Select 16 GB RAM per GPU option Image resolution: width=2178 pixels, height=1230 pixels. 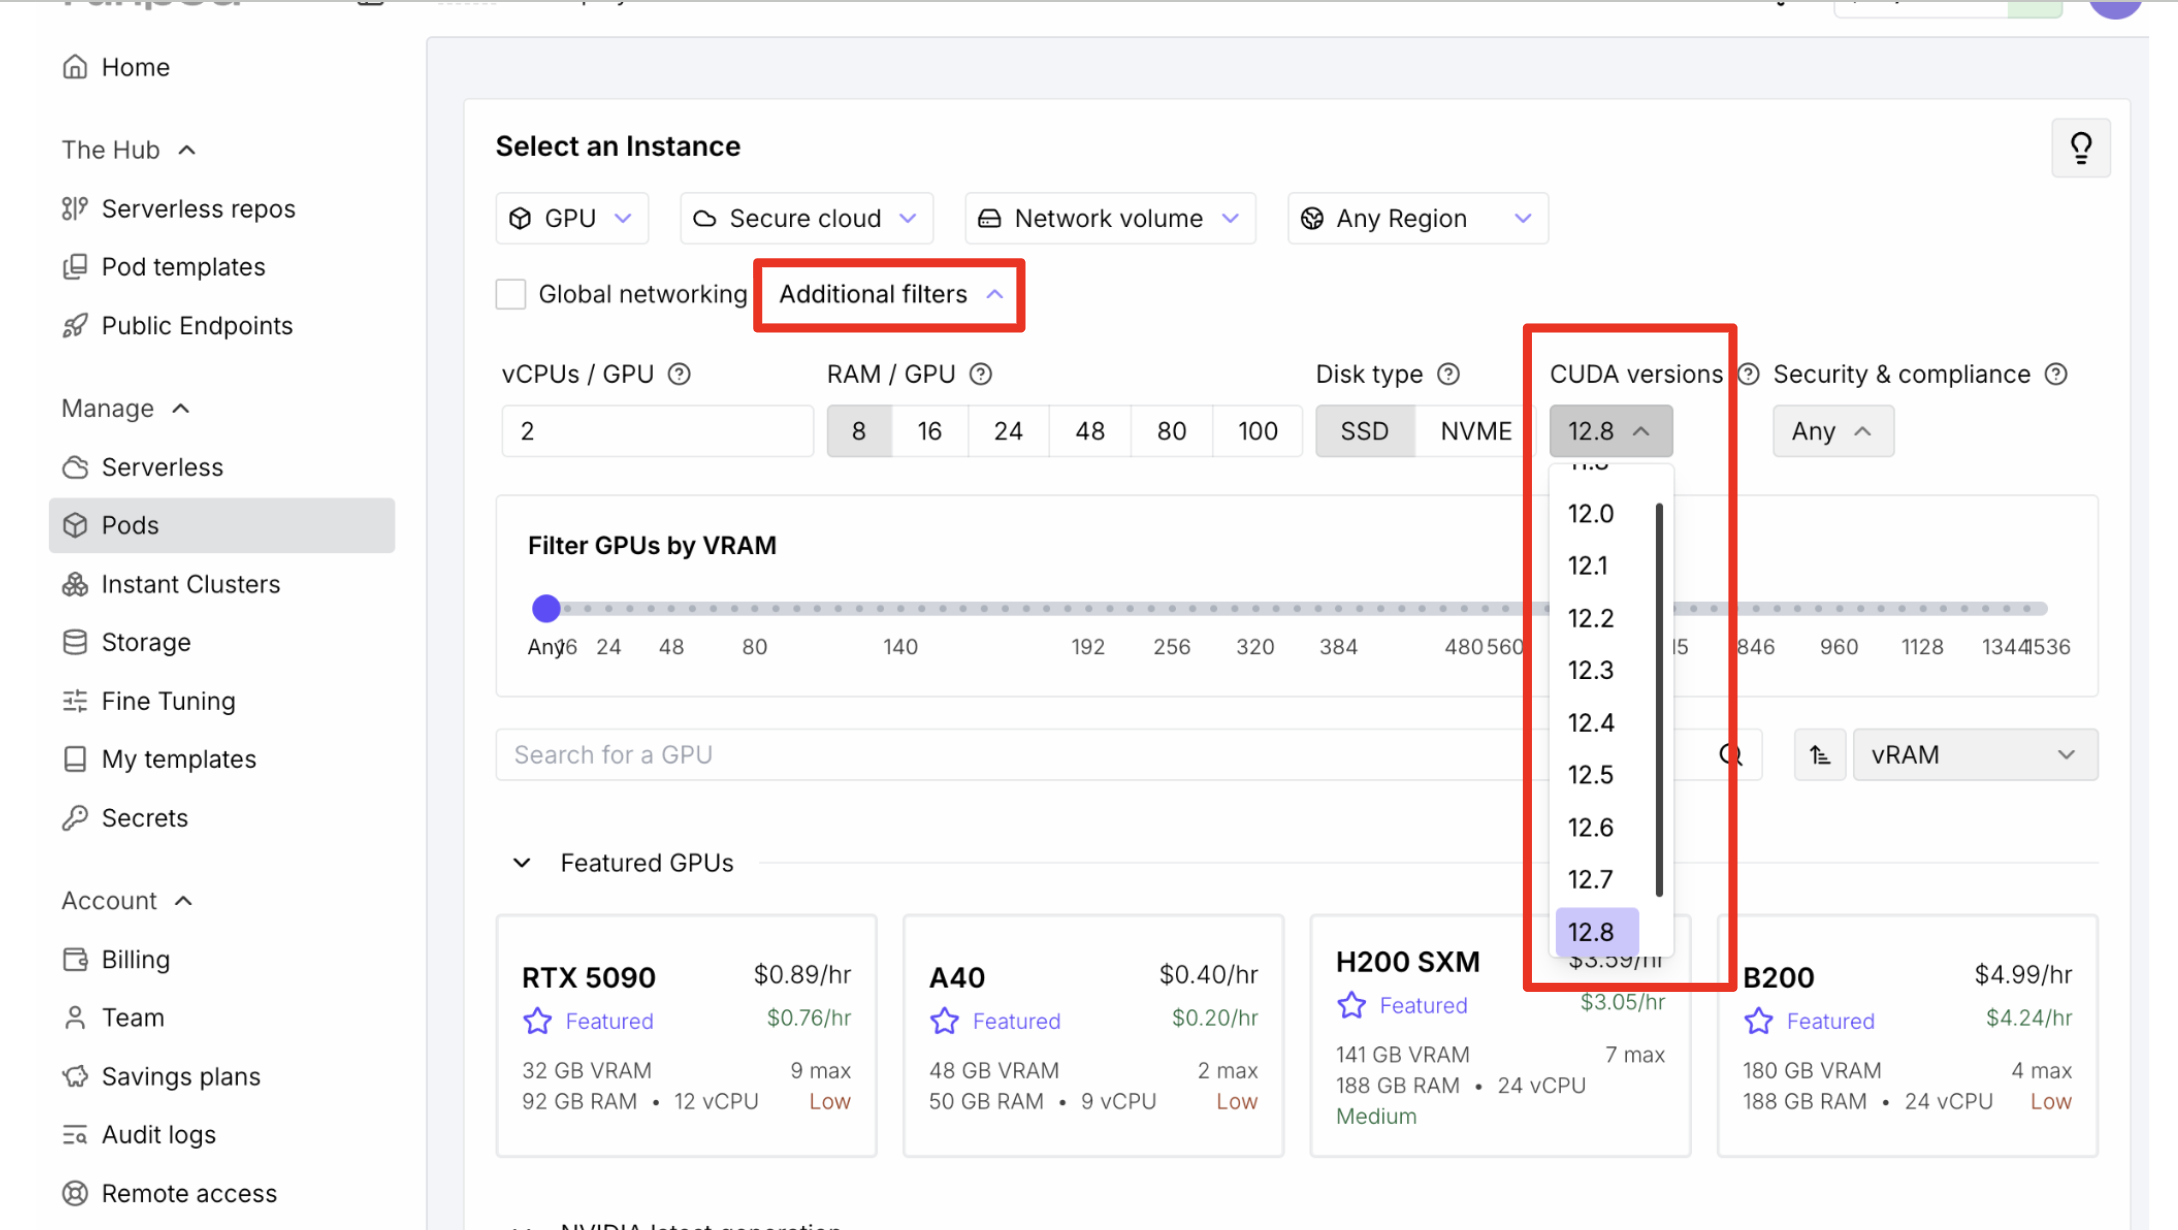(x=929, y=431)
